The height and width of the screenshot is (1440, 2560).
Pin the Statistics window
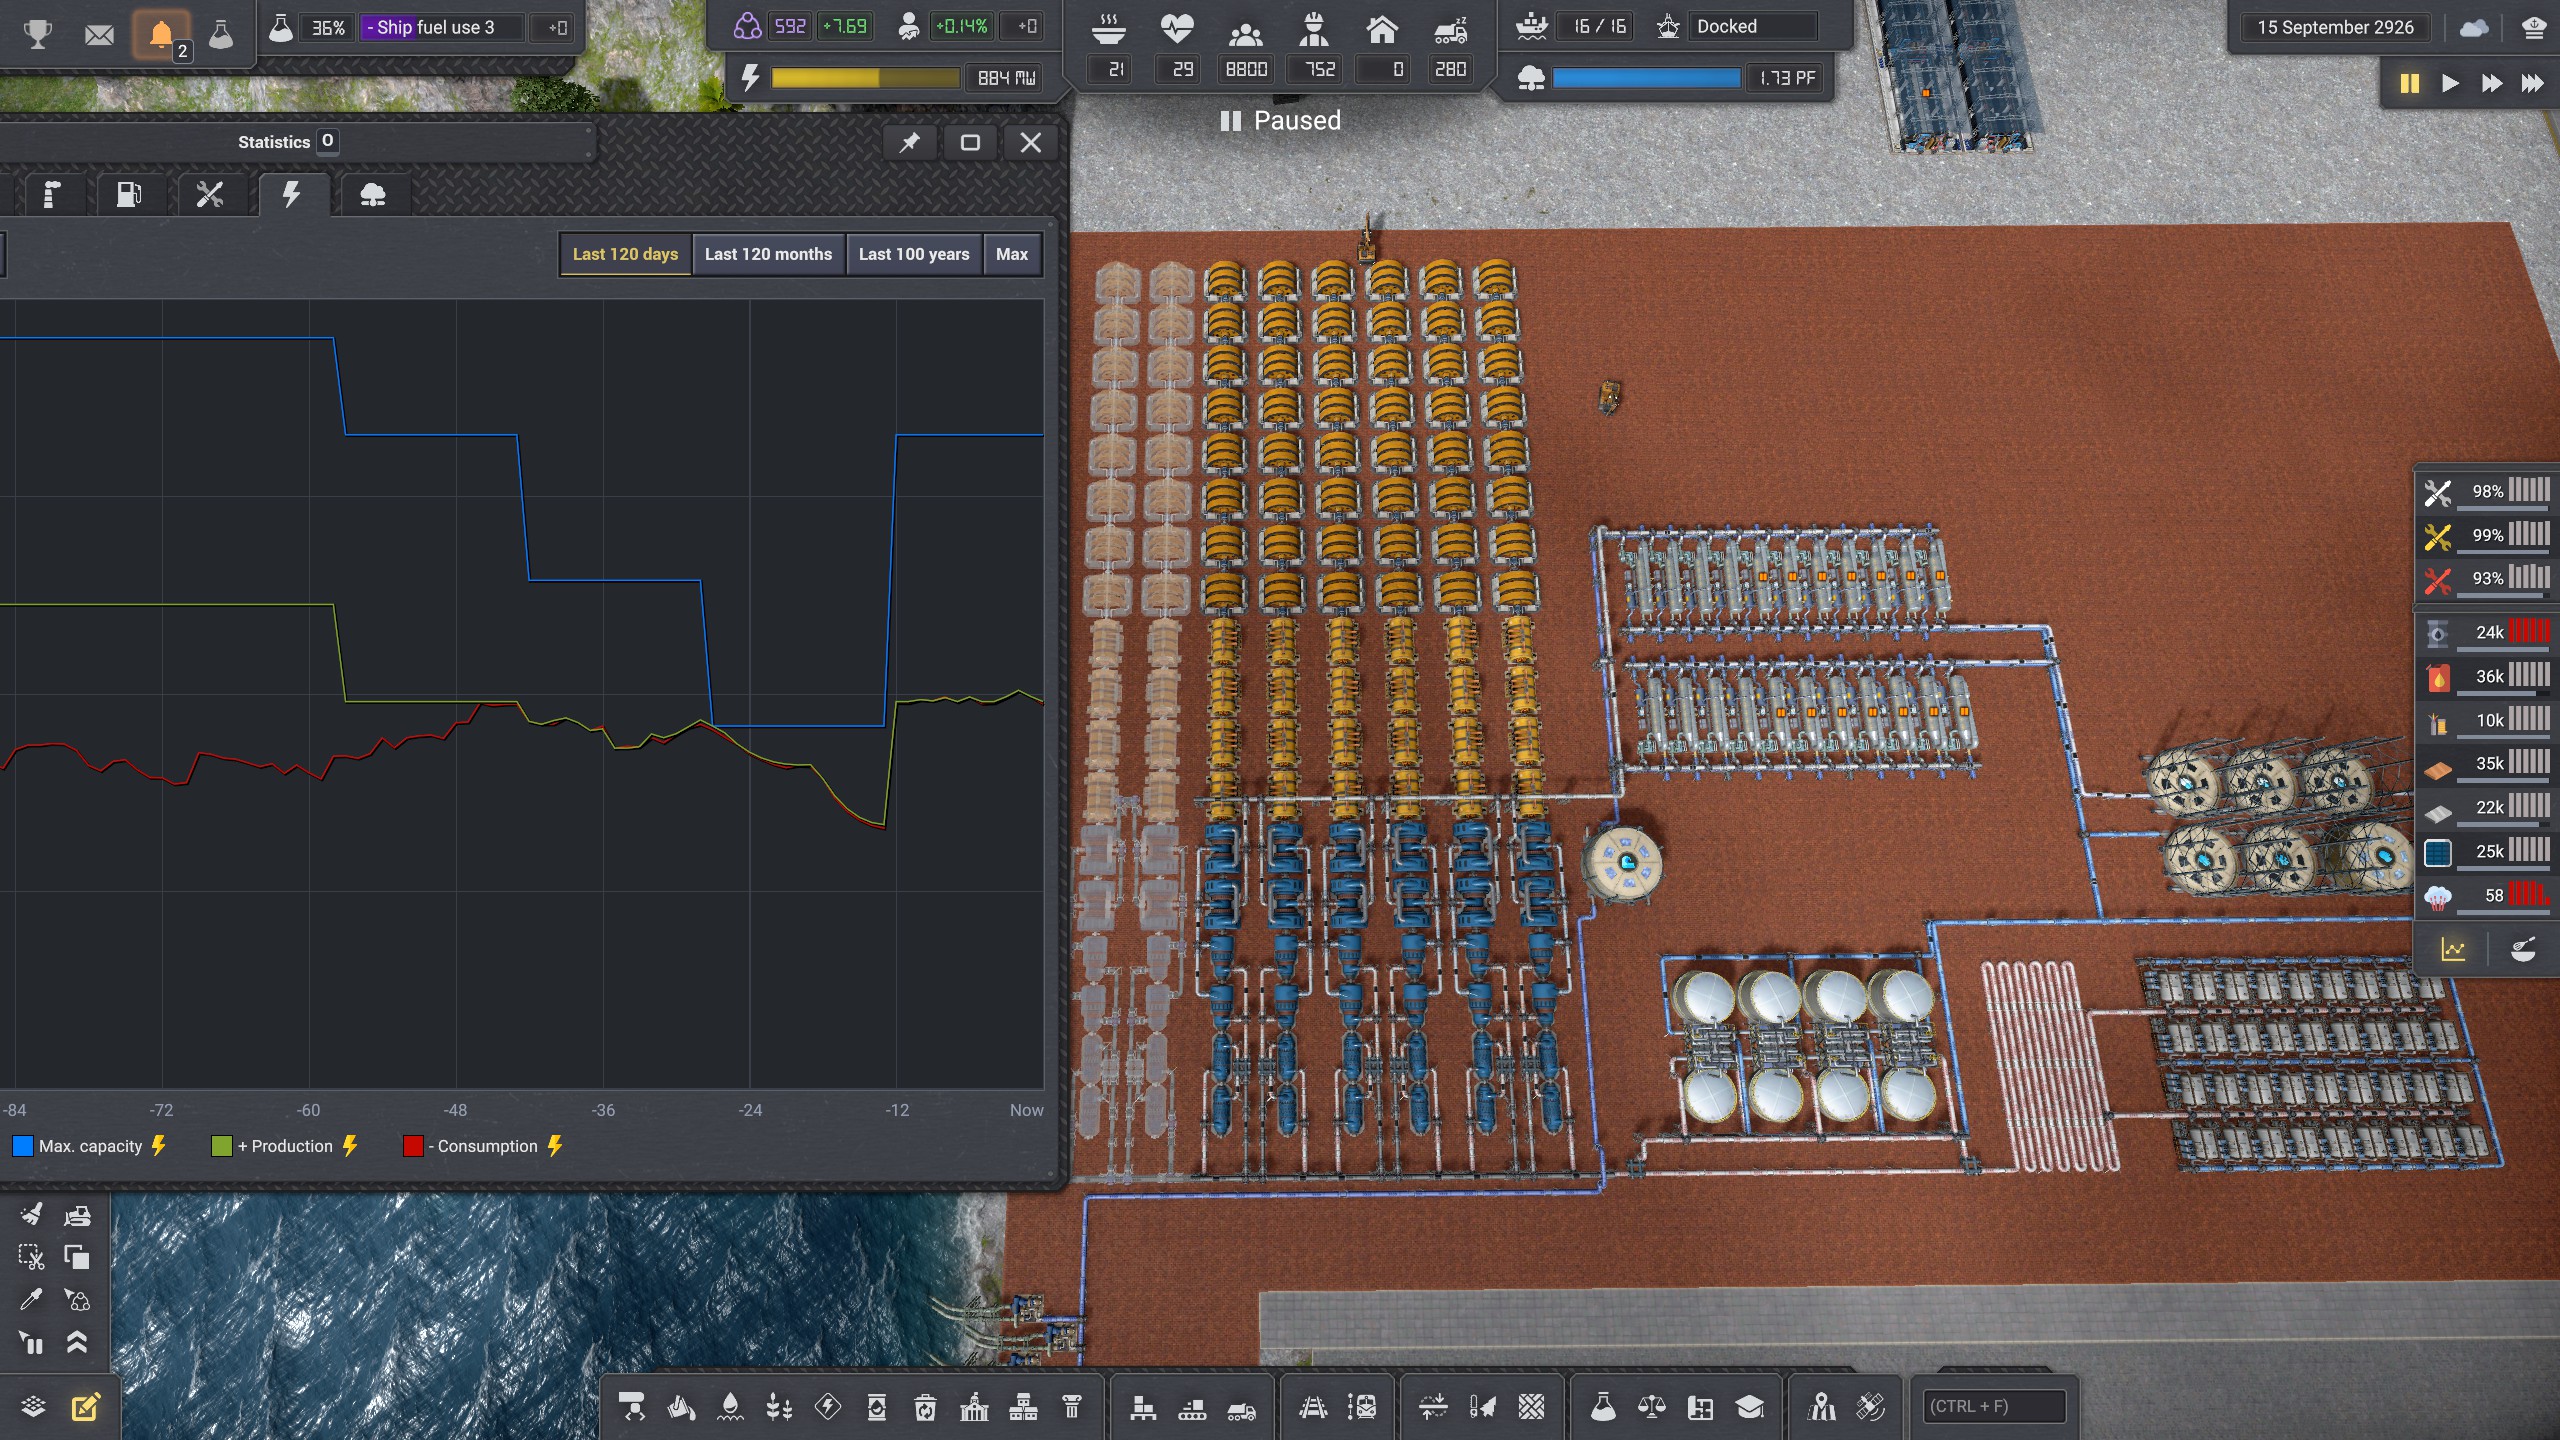pos(909,142)
